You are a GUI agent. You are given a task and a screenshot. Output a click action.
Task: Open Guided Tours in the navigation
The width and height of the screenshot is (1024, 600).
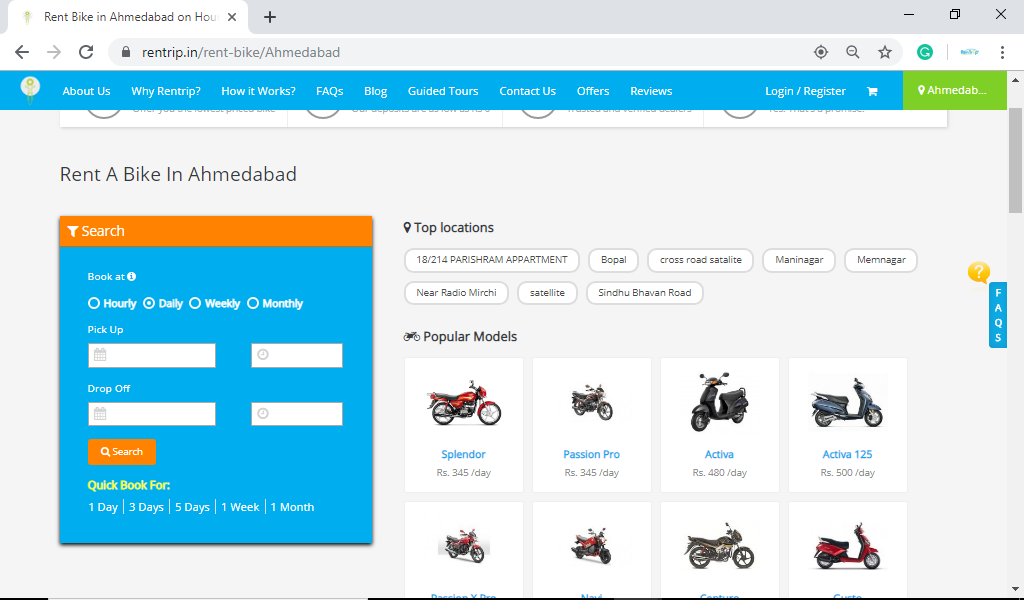[443, 91]
